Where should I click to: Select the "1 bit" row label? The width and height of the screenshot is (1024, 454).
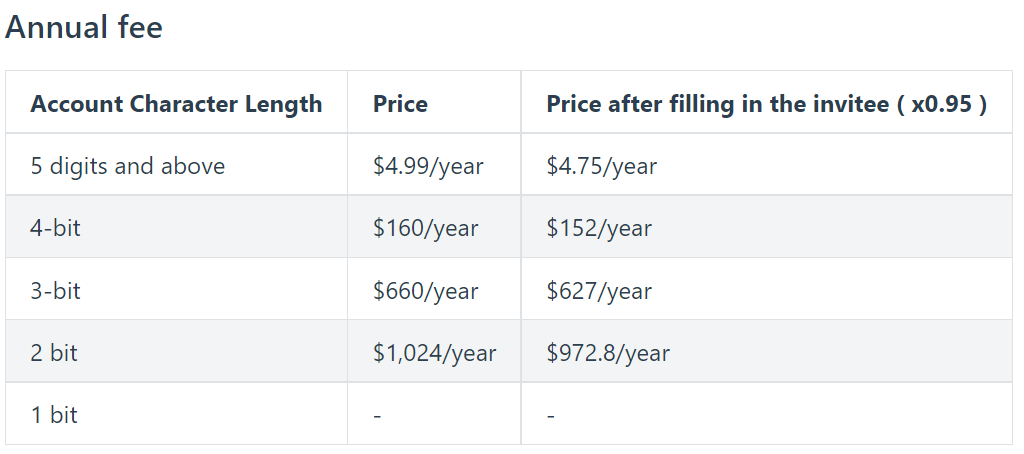click(54, 415)
